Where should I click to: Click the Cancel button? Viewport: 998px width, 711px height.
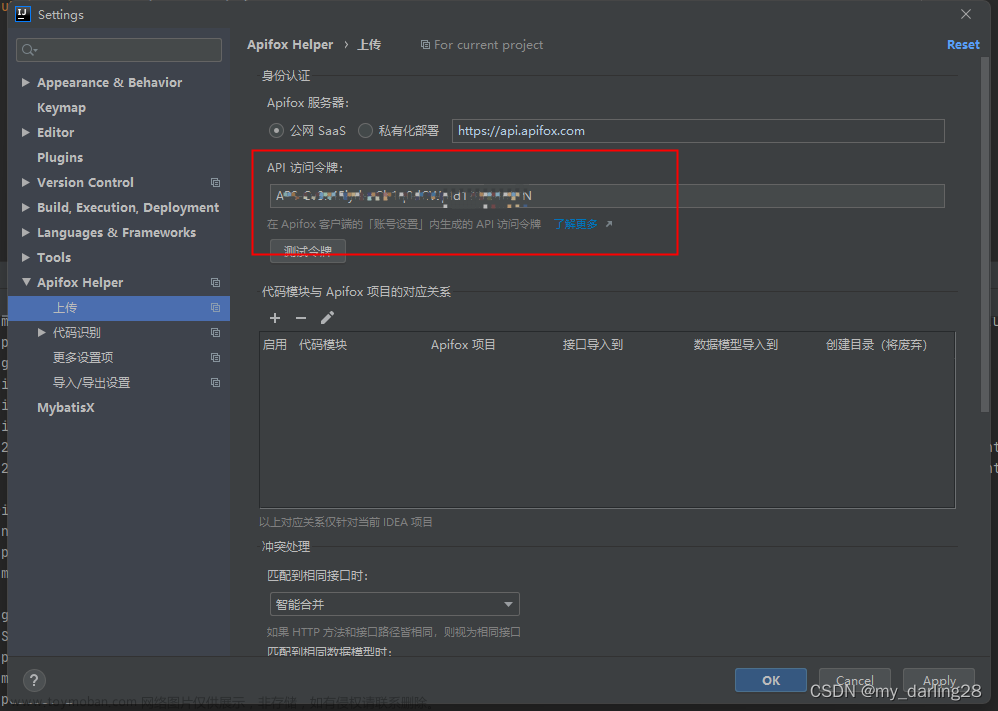[x=854, y=680]
